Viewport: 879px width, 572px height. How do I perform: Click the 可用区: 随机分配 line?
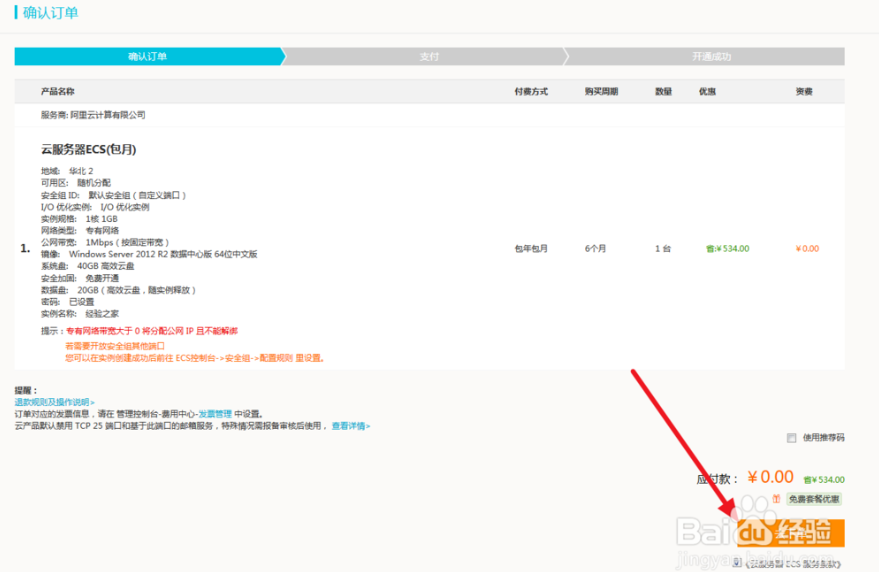point(76,183)
